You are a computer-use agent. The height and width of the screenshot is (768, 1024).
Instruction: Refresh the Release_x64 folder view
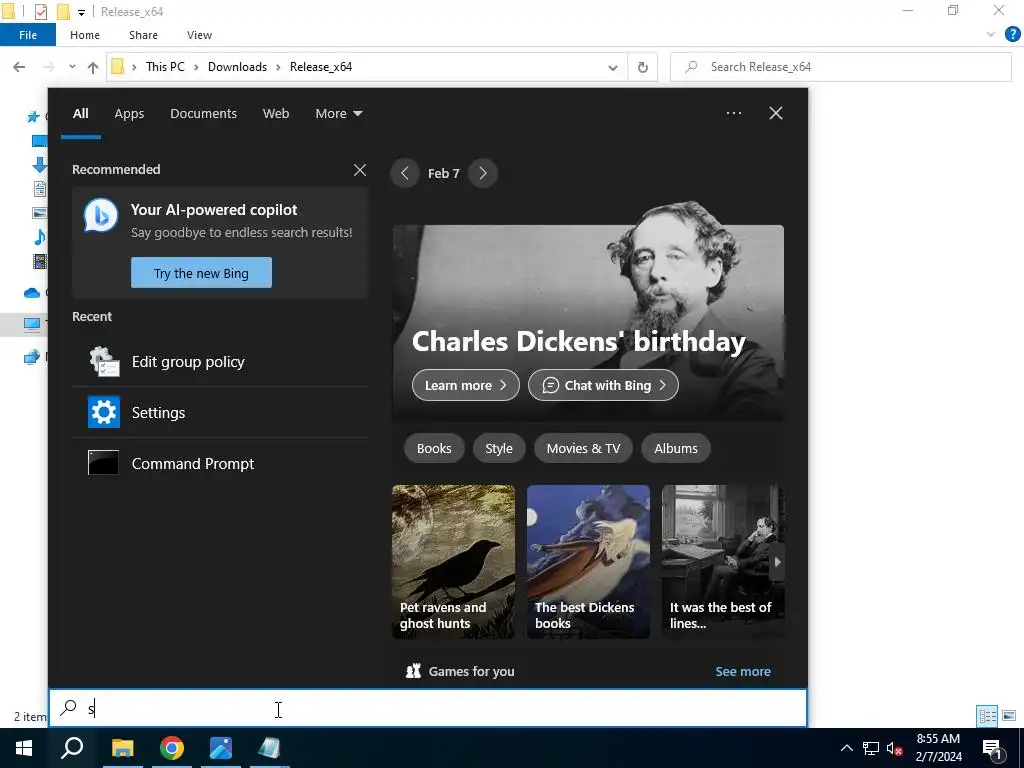click(643, 67)
